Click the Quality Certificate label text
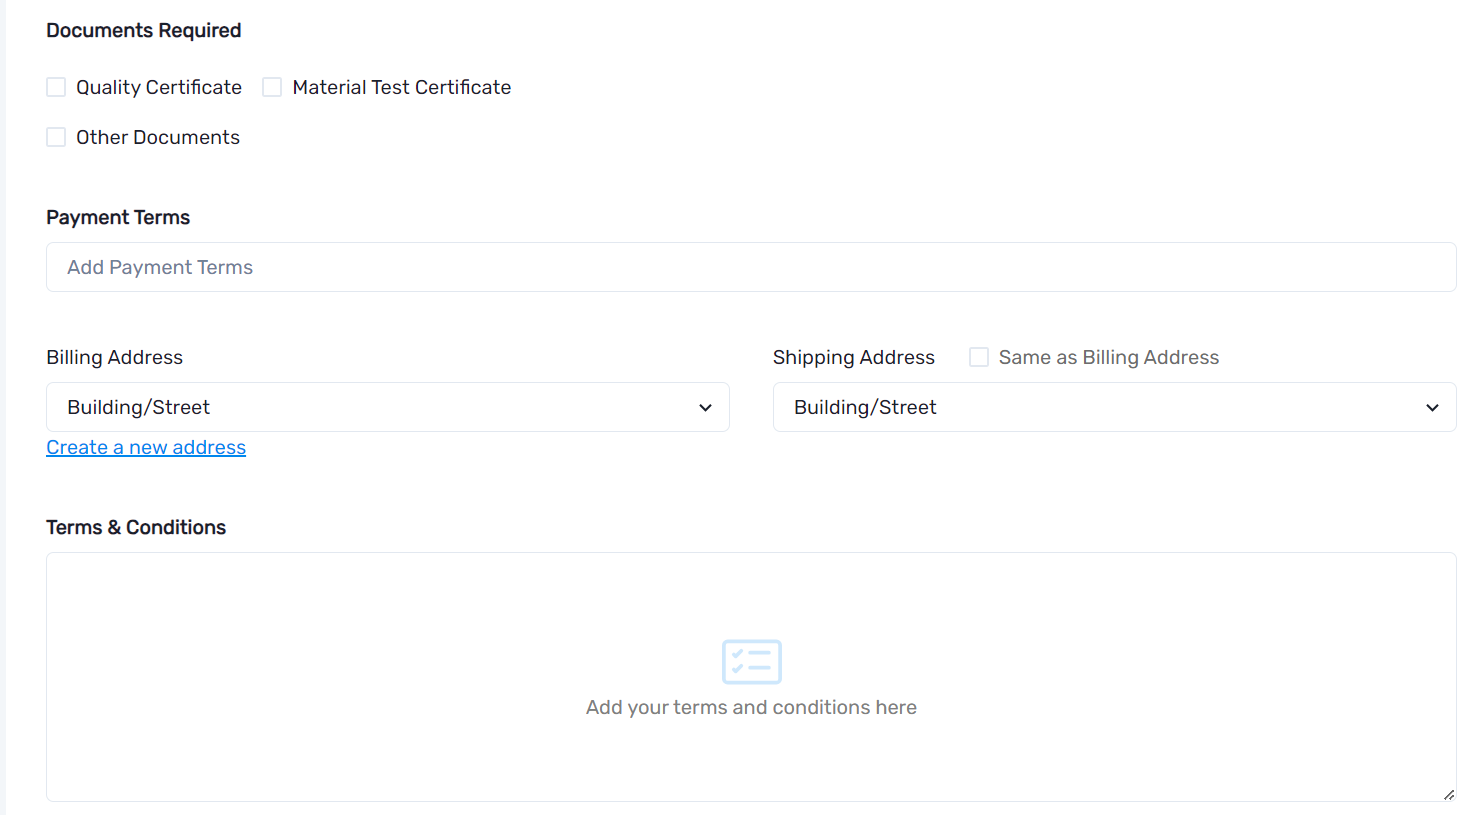Viewport: 1467px width, 815px height. coord(159,88)
